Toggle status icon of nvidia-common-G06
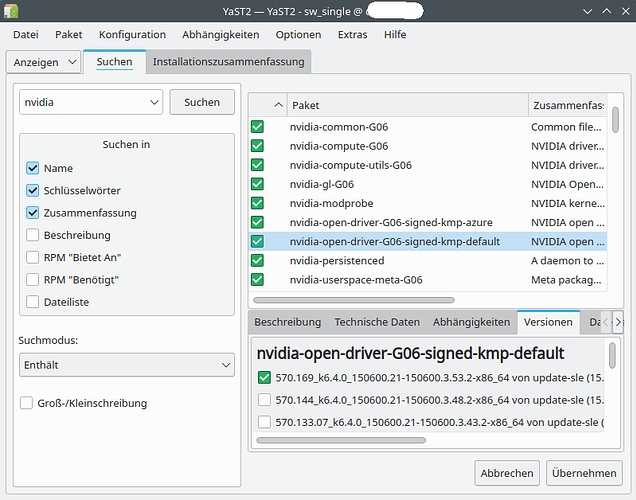The height and width of the screenshot is (500, 636). click(x=257, y=127)
